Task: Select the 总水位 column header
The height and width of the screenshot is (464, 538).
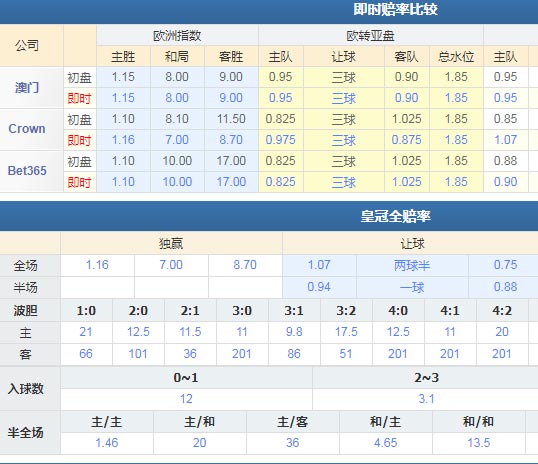Action: click(456, 57)
